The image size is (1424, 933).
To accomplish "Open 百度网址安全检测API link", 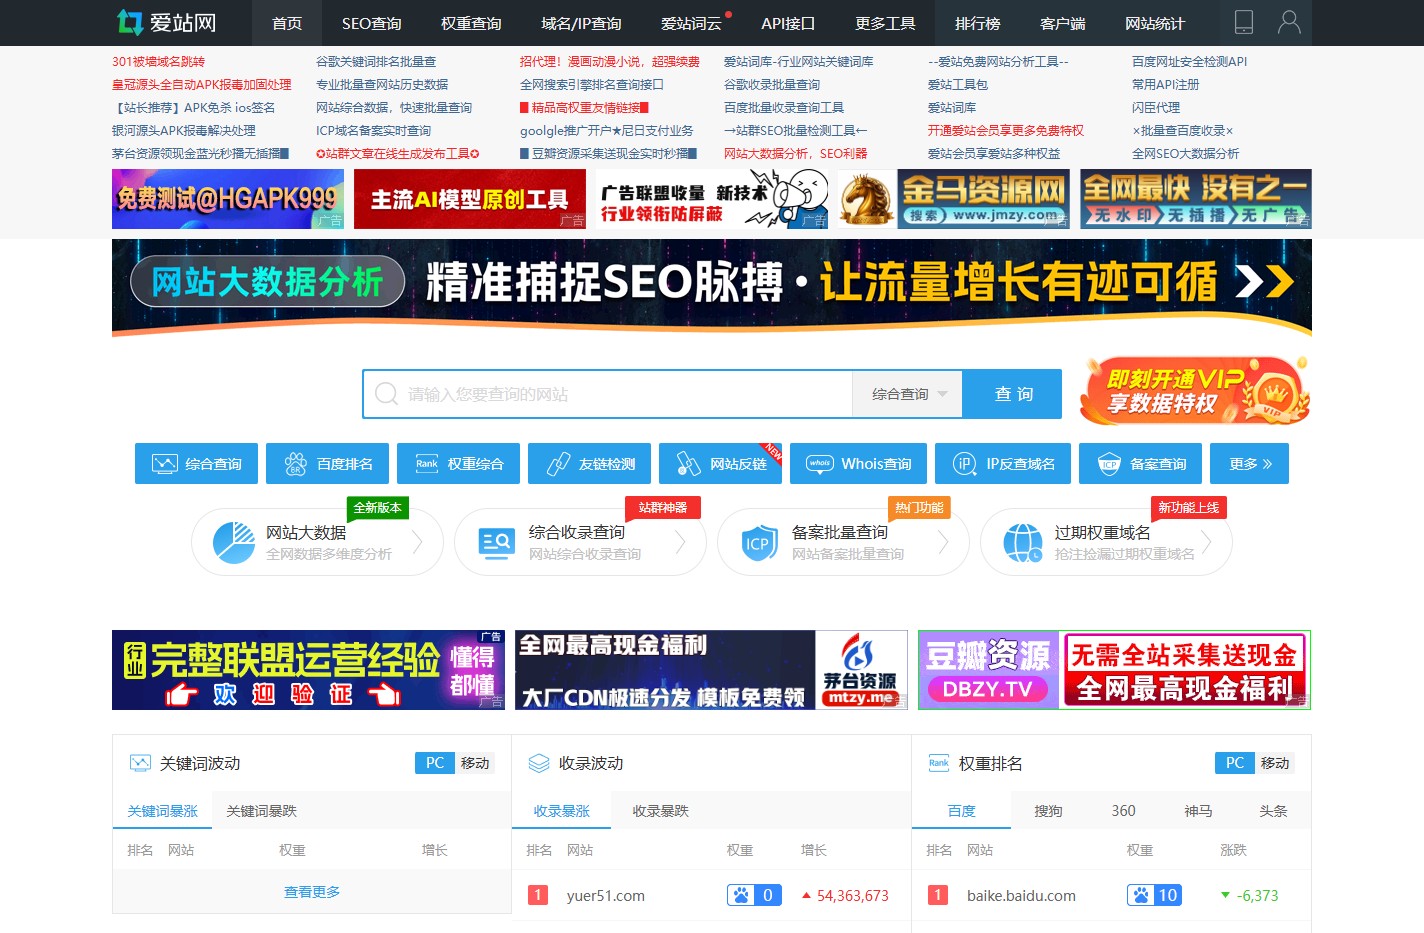I will point(1189,61).
